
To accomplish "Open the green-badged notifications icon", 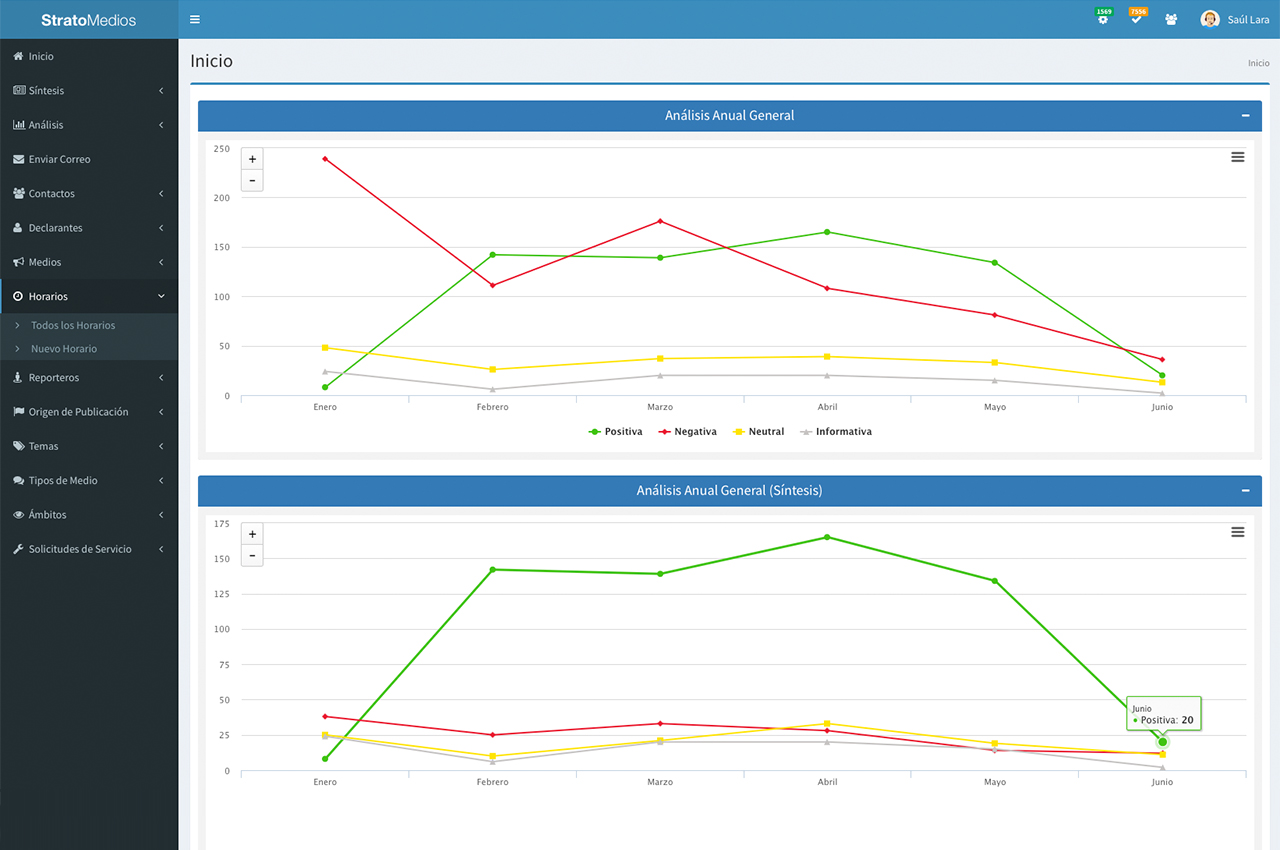I will (1103, 20).
